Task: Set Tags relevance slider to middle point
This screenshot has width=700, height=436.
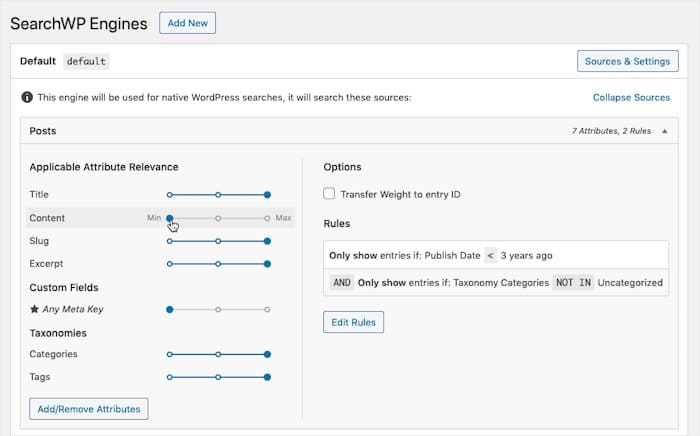Action: (218, 377)
